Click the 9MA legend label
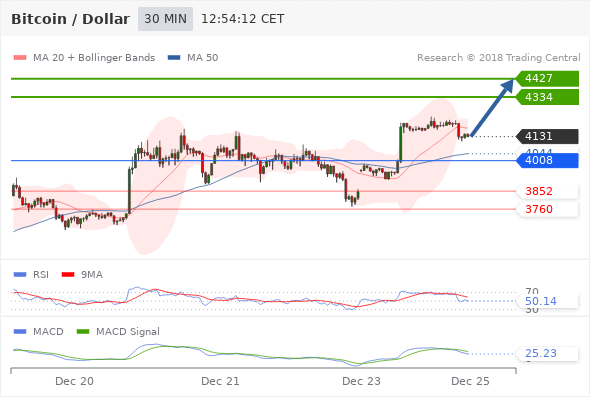Screen dimensions: 590x400 point(92,274)
